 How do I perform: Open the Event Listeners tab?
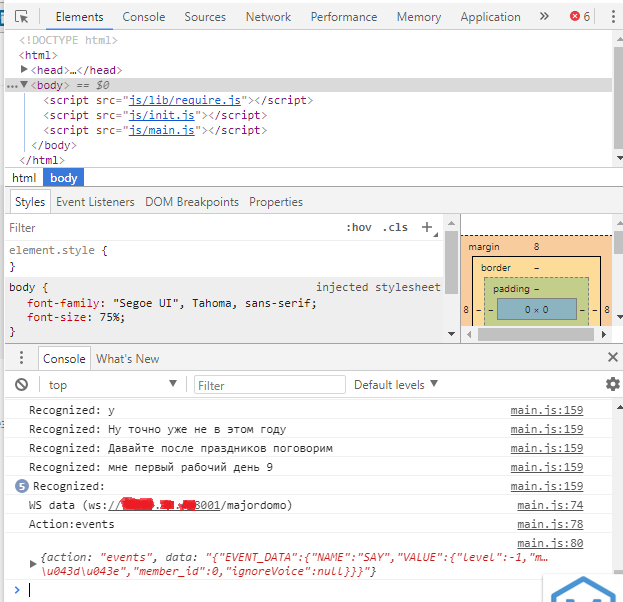pyautogui.click(x=95, y=201)
